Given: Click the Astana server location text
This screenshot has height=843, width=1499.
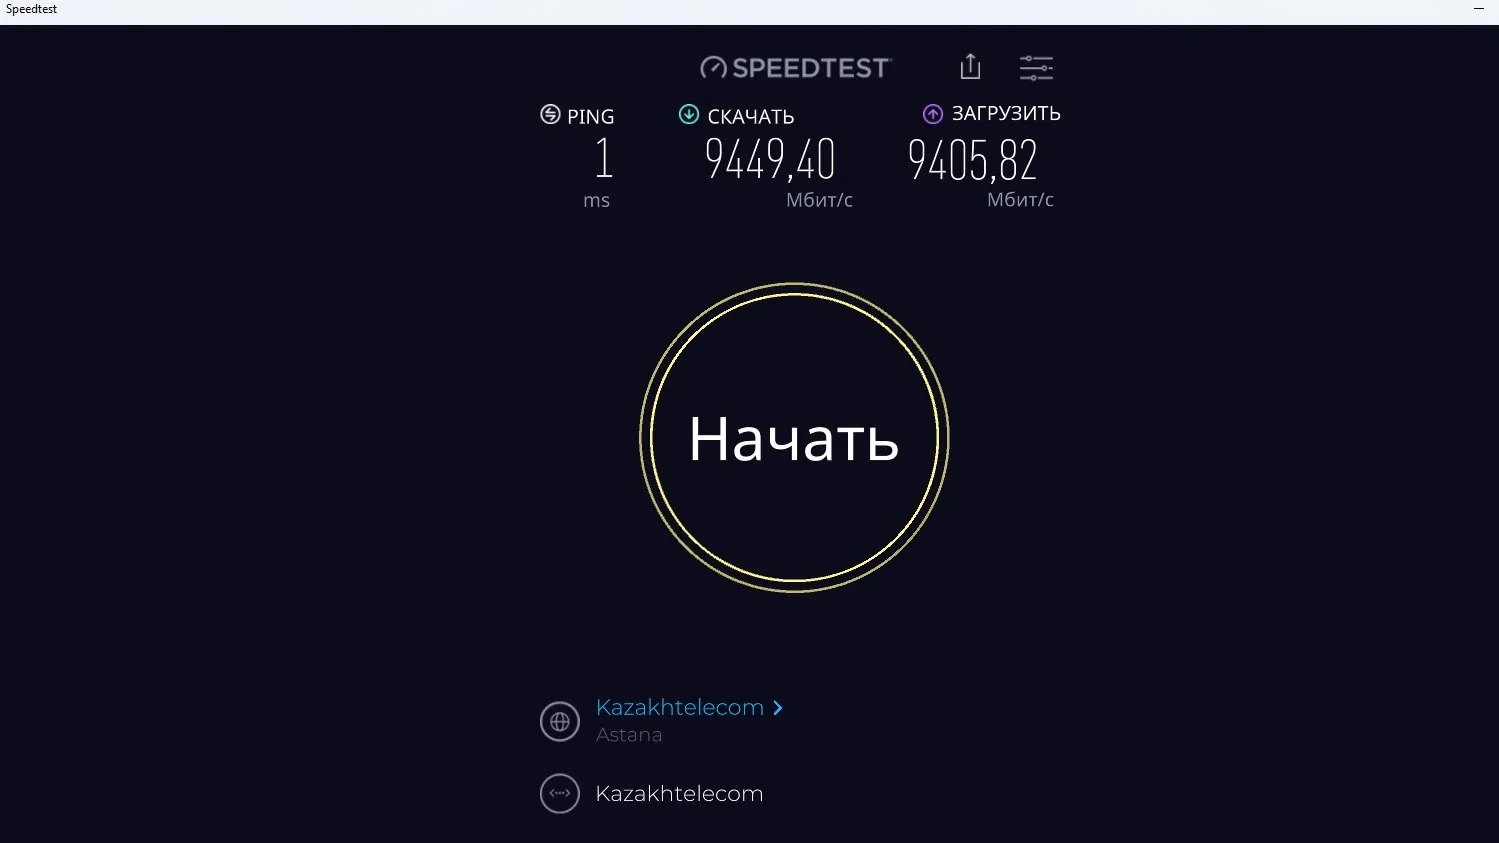Looking at the screenshot, I should 629,735.
